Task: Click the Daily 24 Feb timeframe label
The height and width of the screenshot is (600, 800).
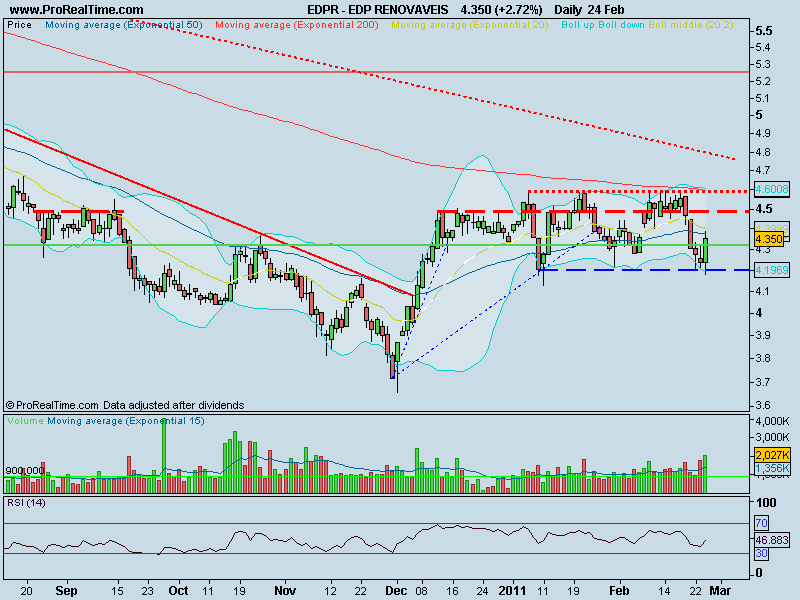Action: 589,10
